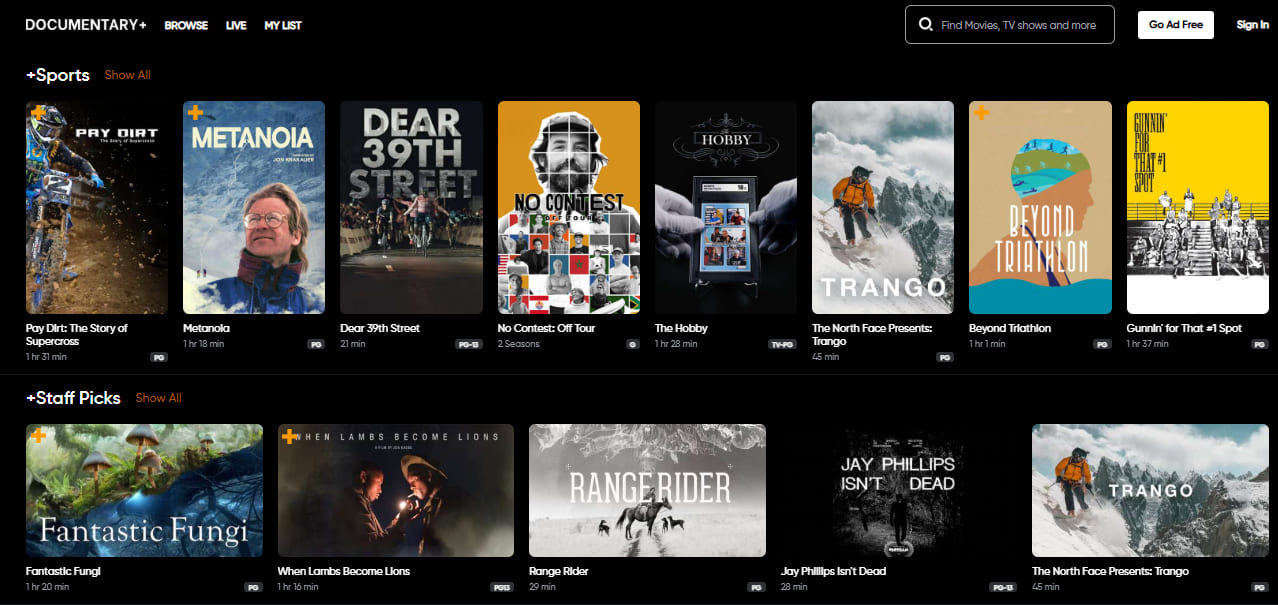Click the search magnifier icon
Screen dimensions: 1278x605
[926, 25]
